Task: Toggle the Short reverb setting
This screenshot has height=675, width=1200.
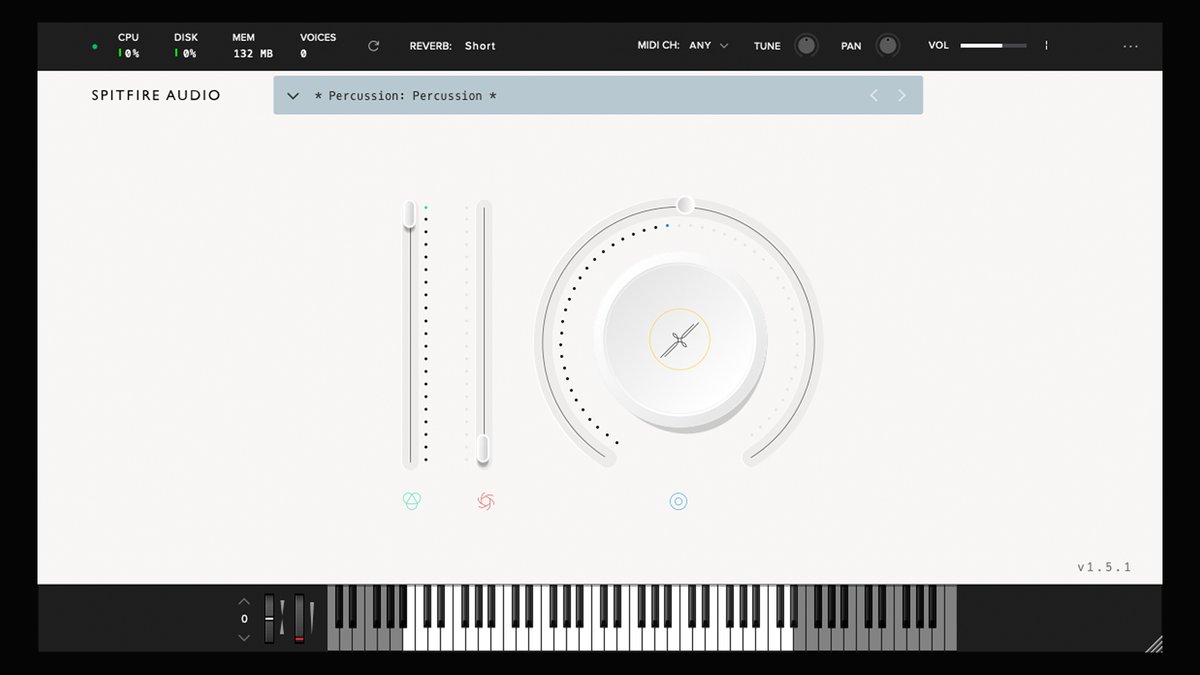Action: pyautogui.click(x=480, y=46)
